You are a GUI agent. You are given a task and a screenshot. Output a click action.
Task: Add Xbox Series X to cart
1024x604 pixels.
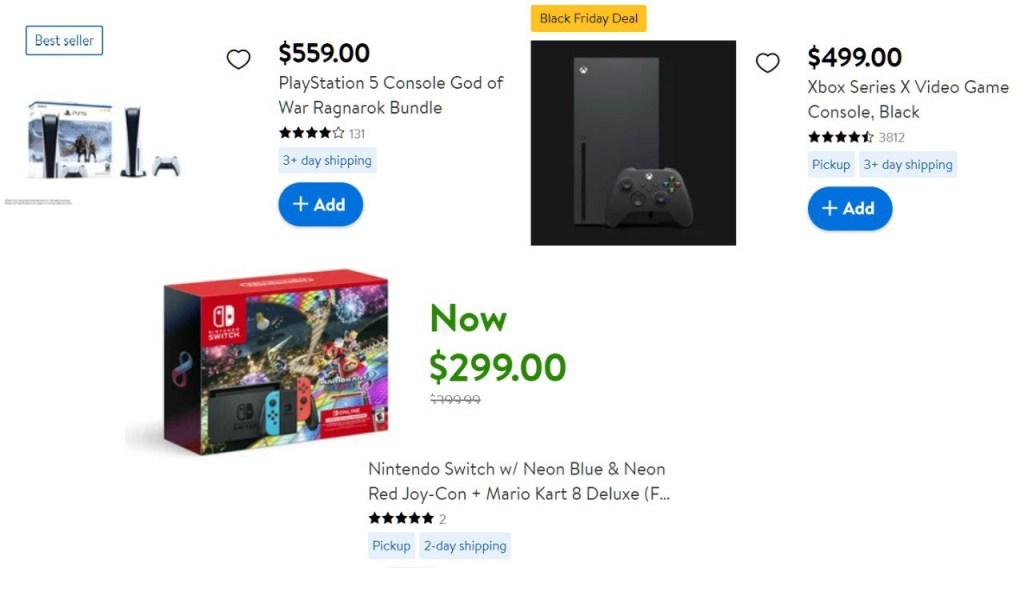pyautogui.click(x=849, y=209)
